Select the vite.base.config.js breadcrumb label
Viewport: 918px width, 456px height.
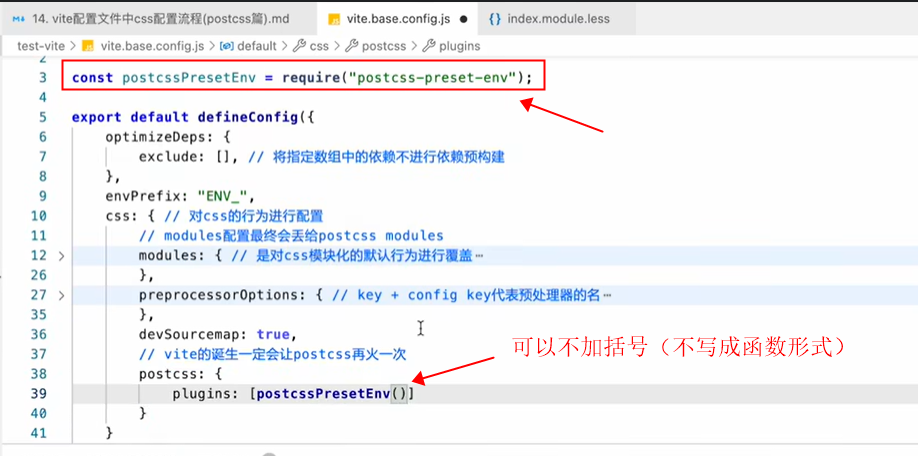tap(152, 46)
